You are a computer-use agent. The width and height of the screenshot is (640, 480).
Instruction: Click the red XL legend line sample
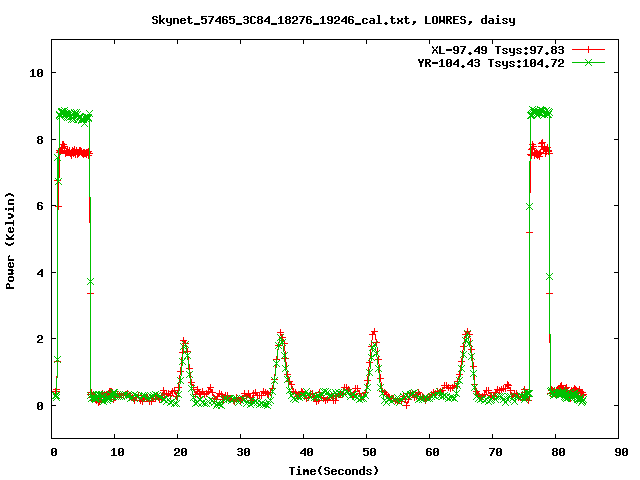588,50
